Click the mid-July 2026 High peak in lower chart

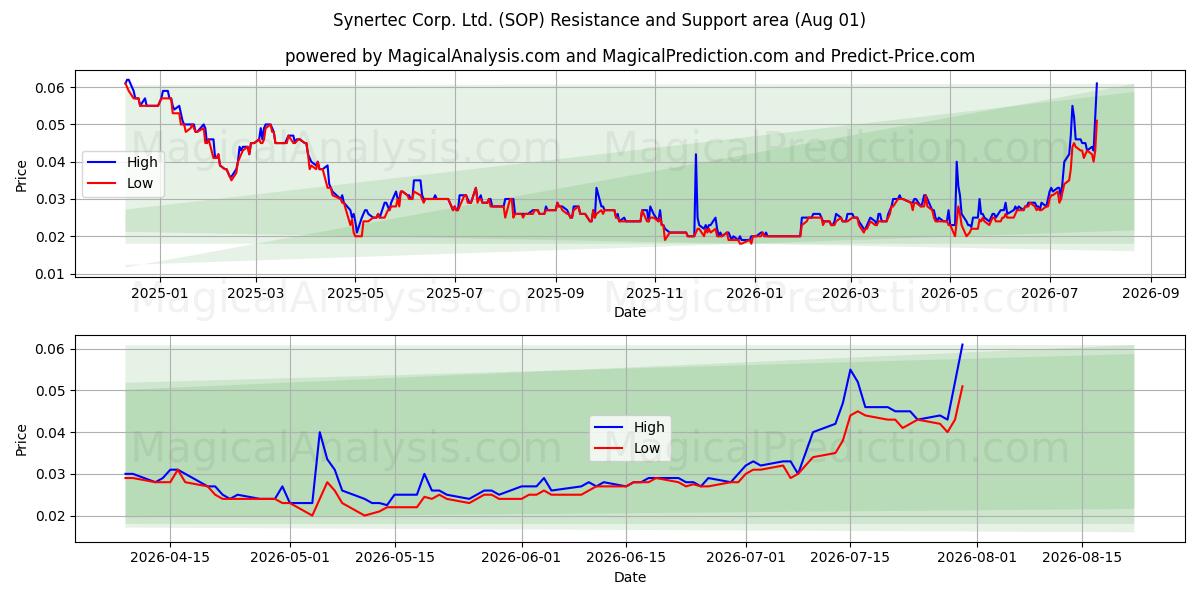pos(851,370)
